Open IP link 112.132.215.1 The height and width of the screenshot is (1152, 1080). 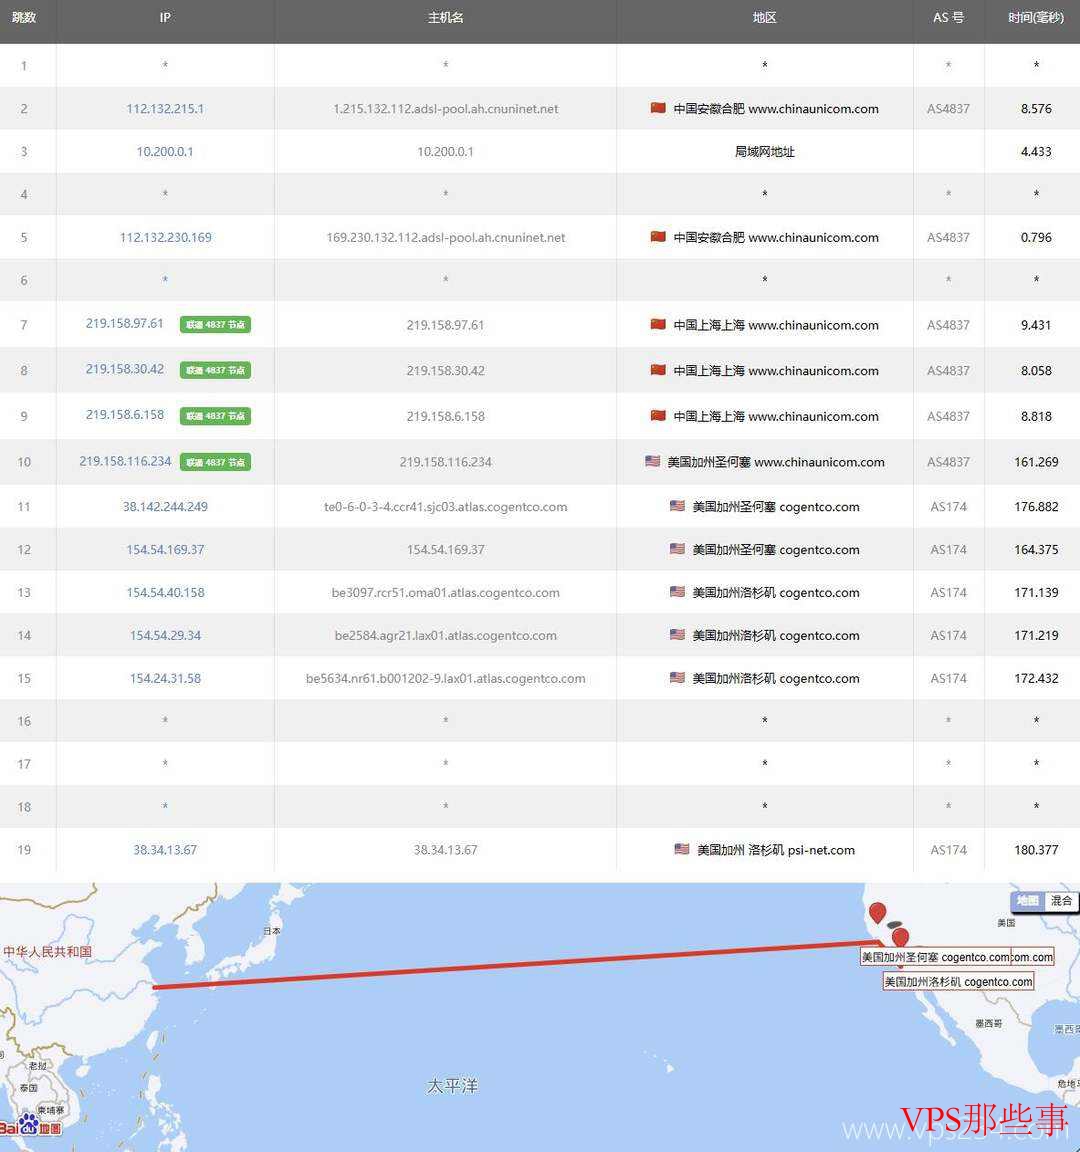pos(165,109)
